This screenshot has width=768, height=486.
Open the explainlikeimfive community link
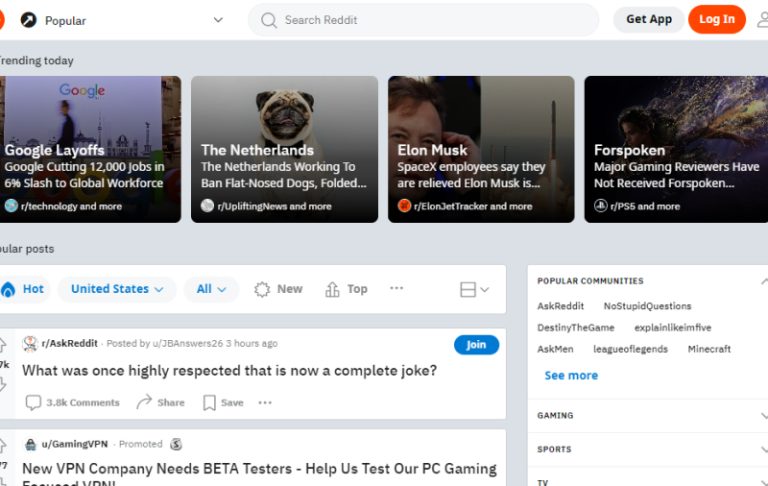672,328
